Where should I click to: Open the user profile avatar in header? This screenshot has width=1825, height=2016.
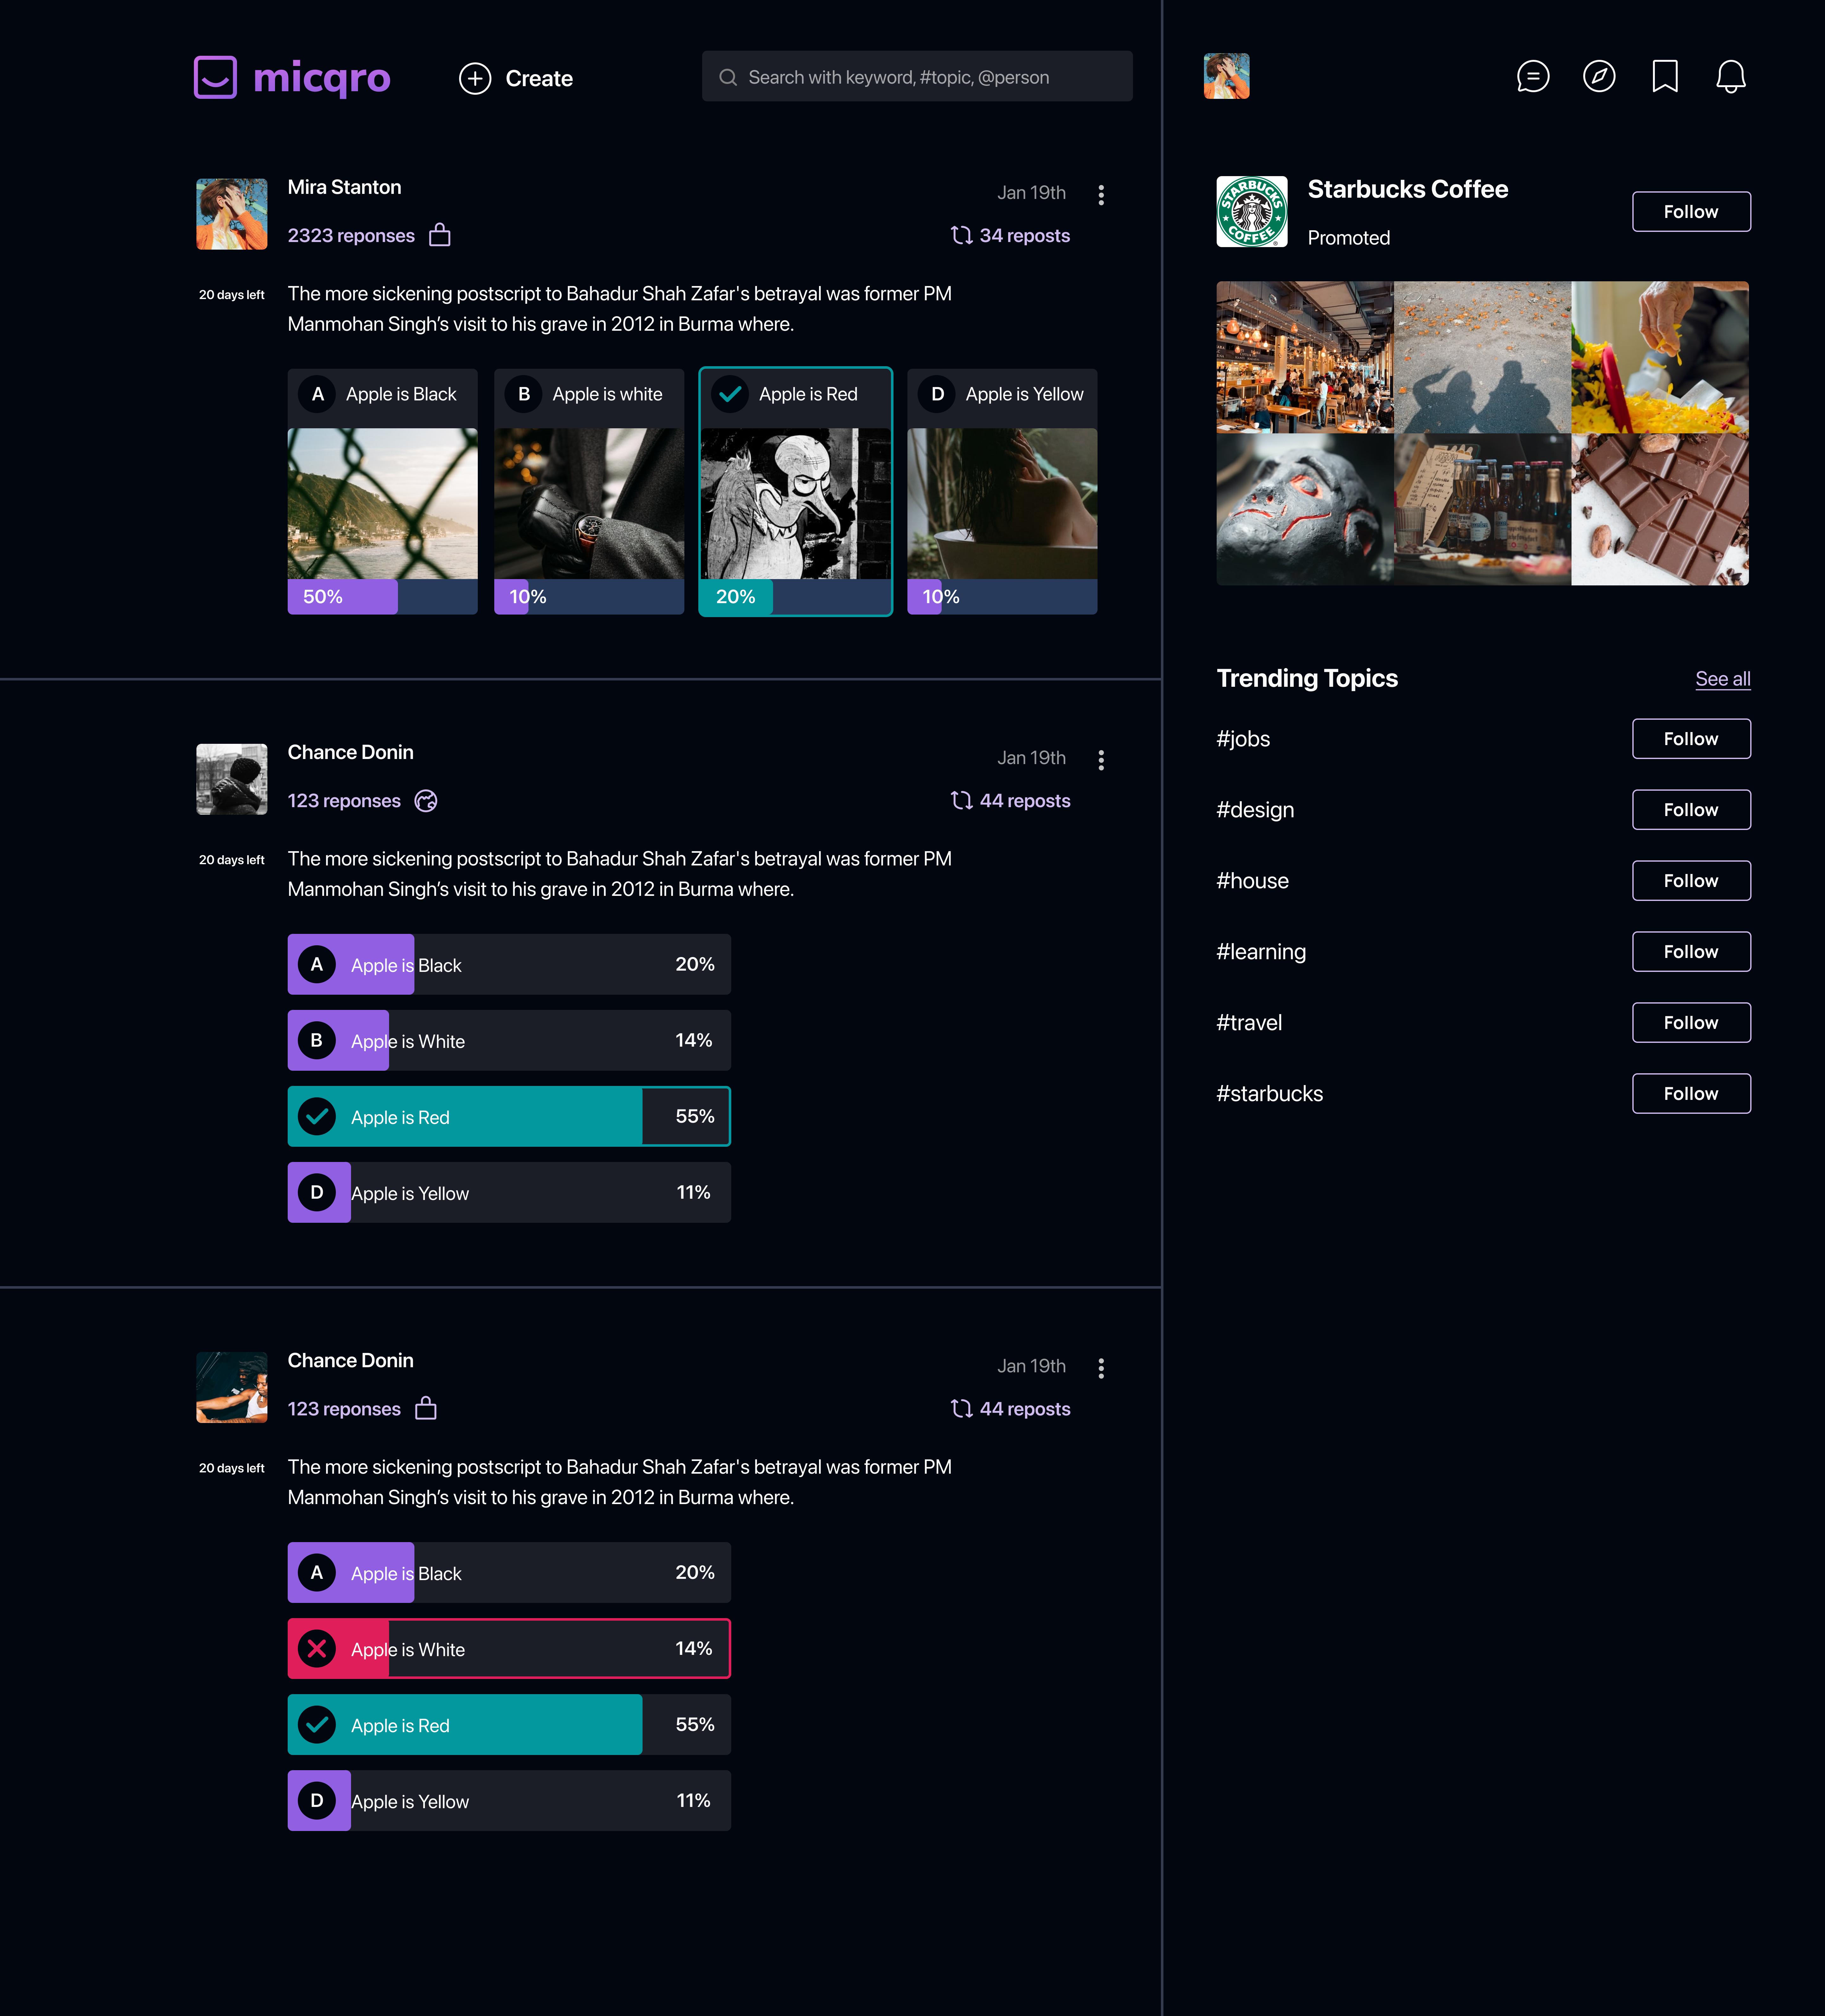[1227, 76]
